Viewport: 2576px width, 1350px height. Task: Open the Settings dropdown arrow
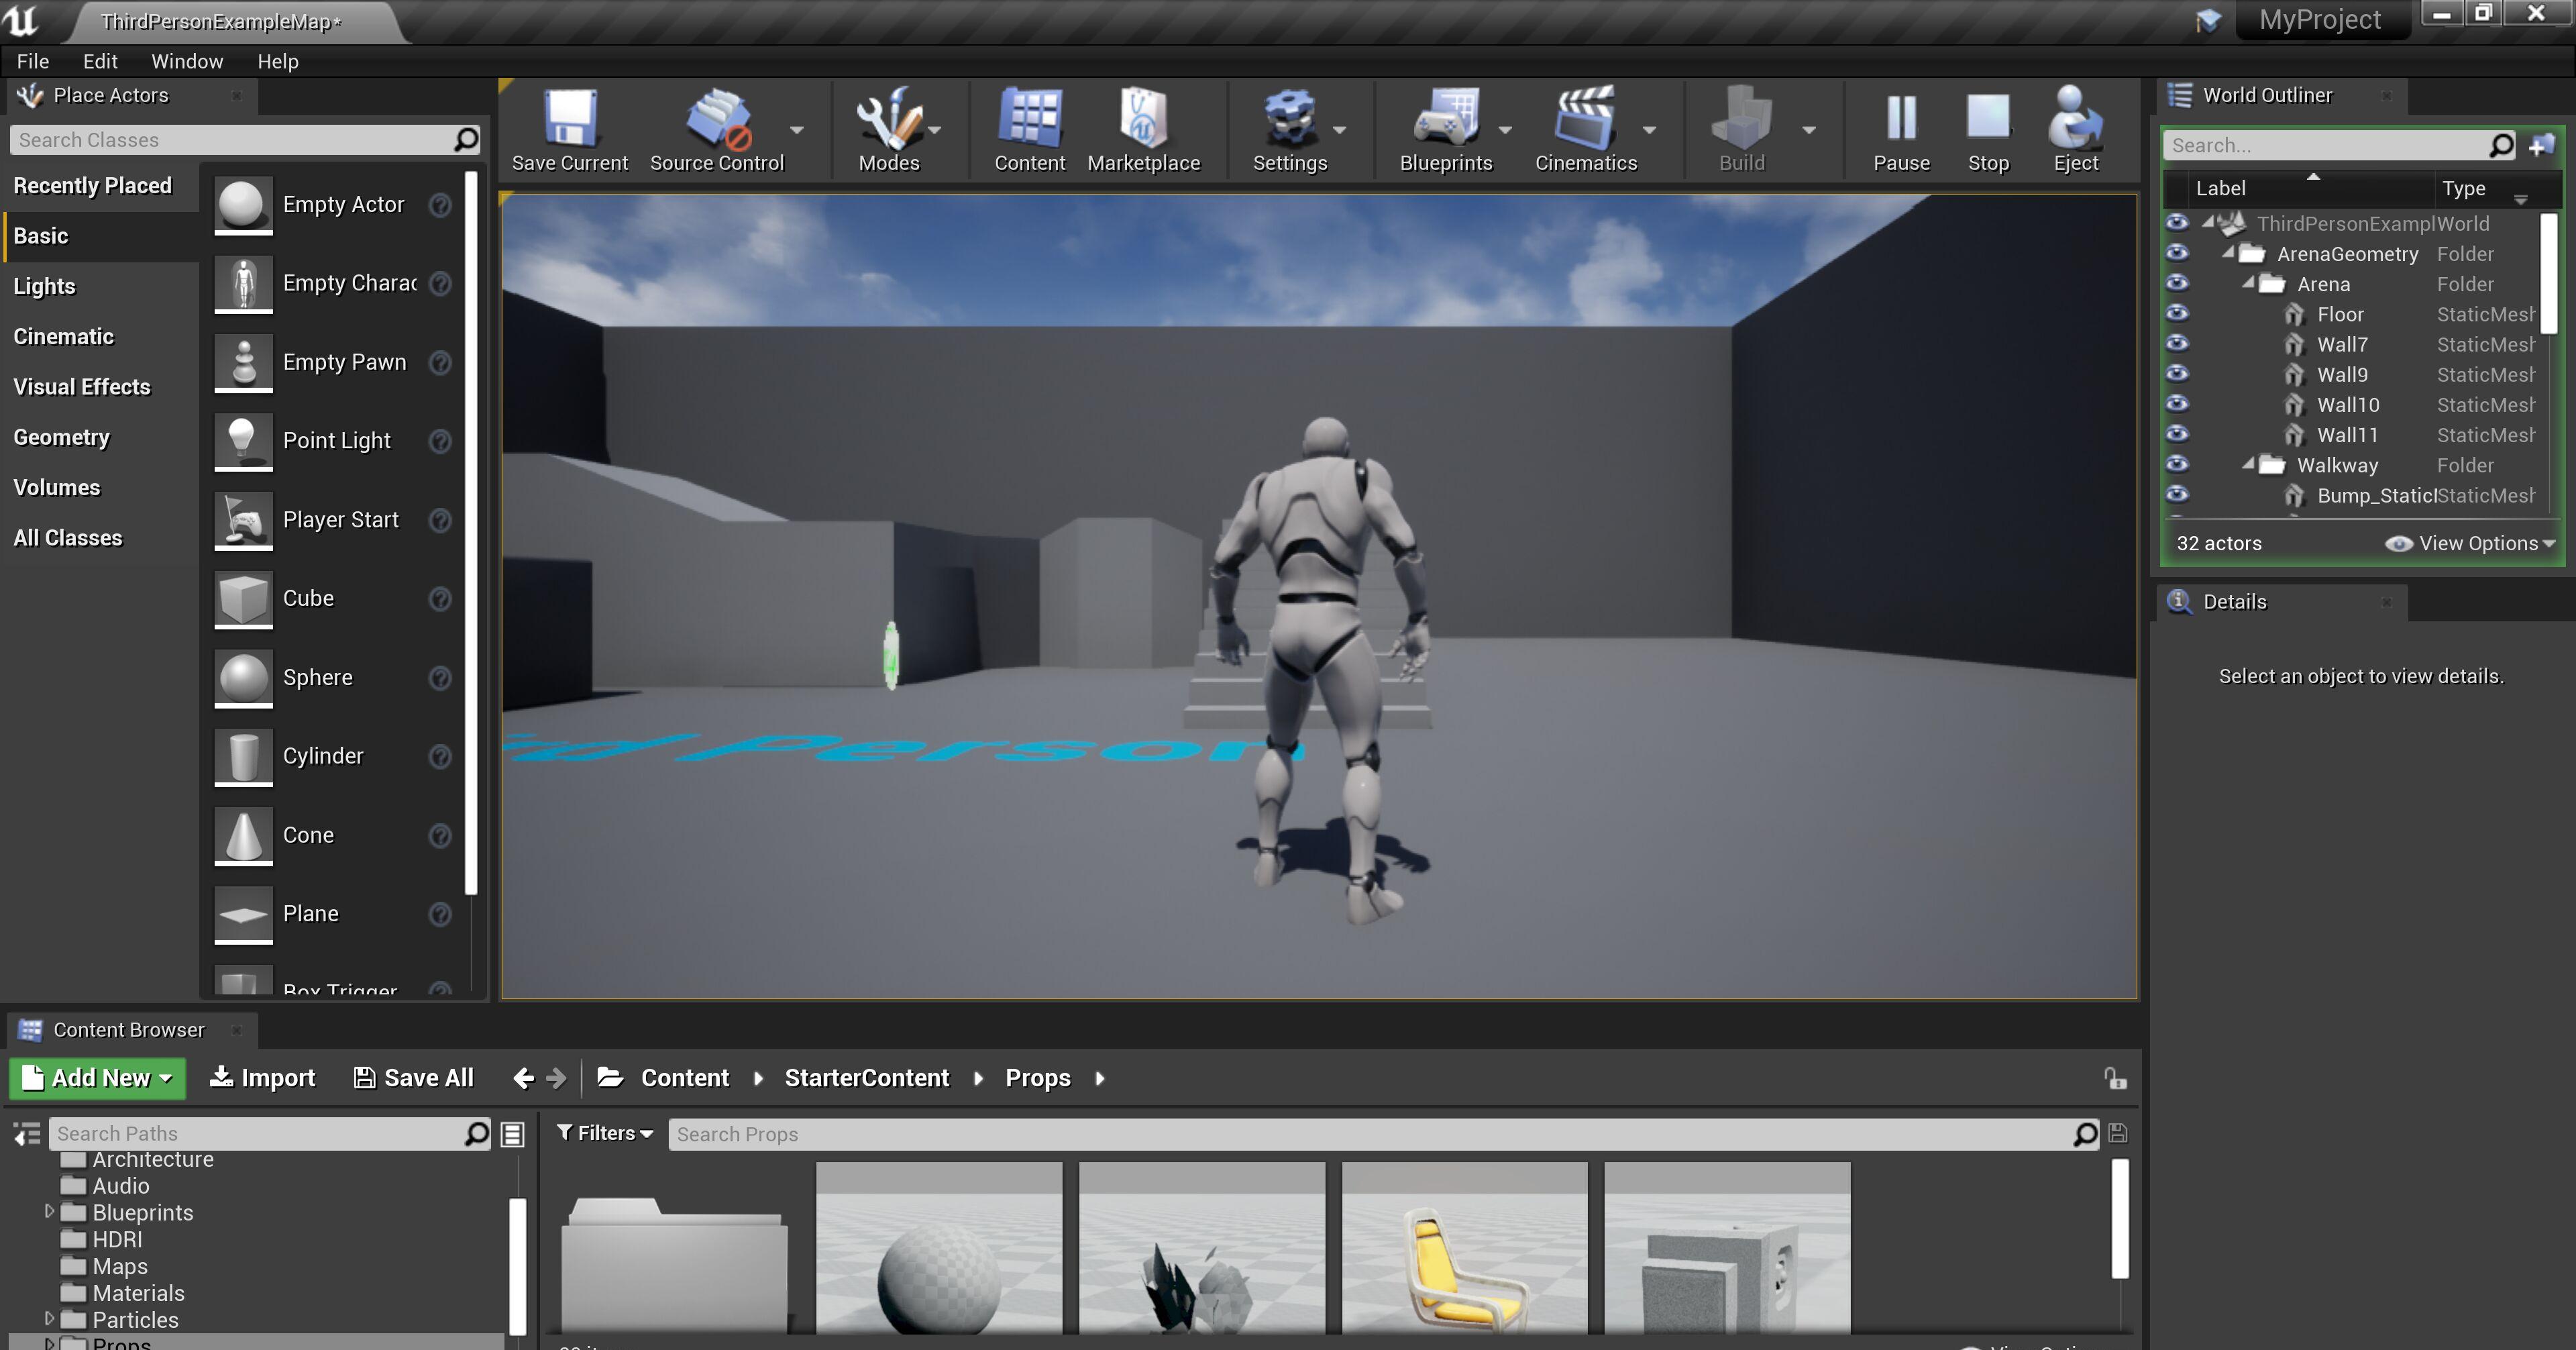[1340, 130]
